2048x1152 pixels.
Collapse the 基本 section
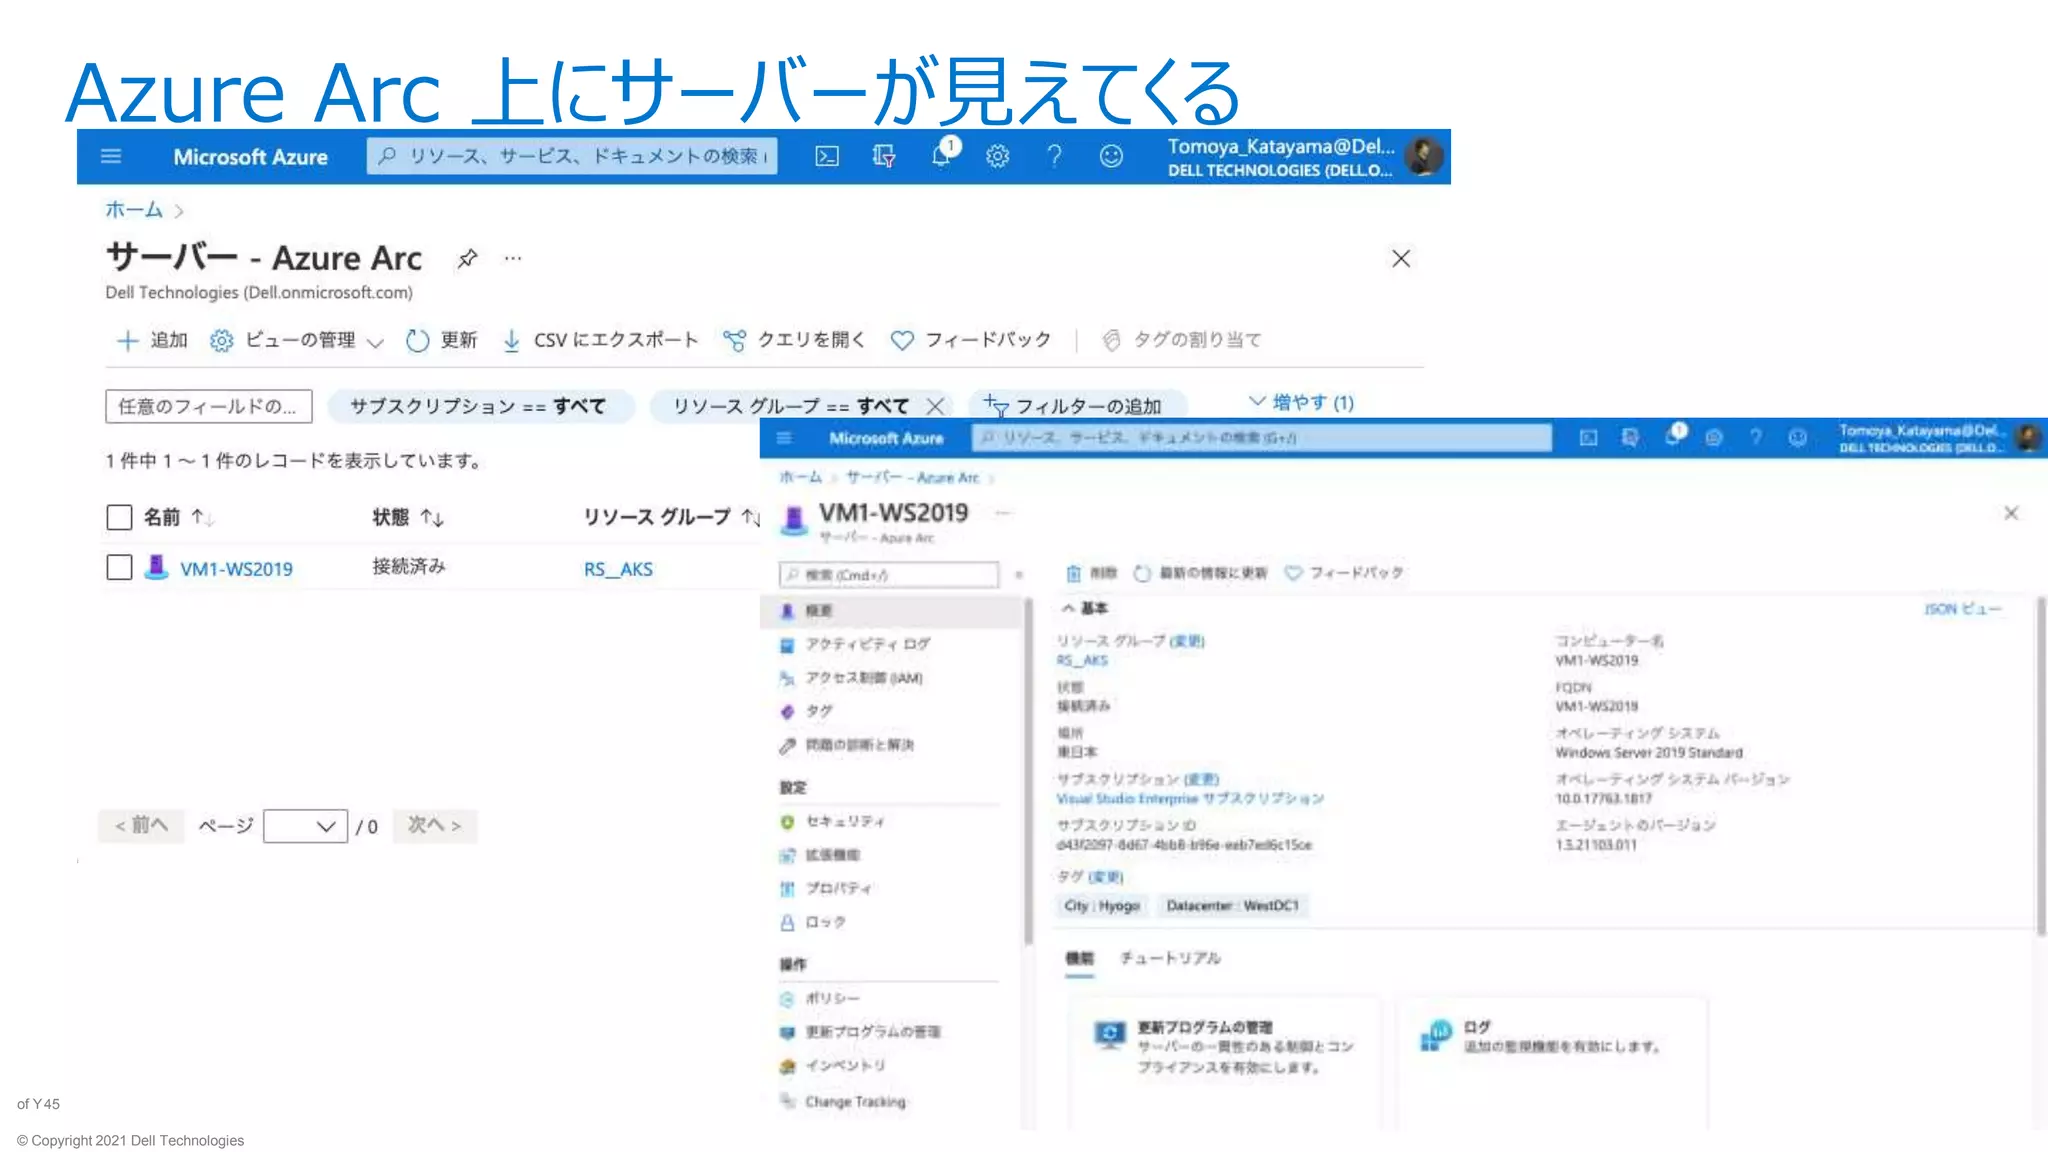pos(1084,608)
